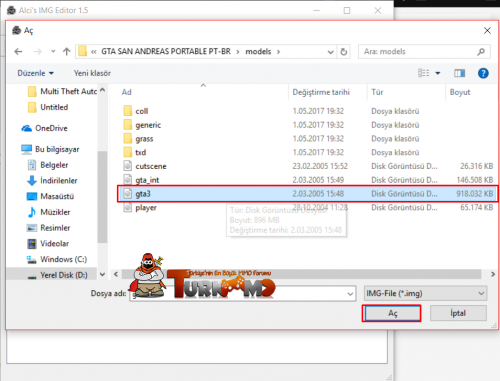Toggle the preview pane icon
Screen dimensions: 500x381
(459, 73)
